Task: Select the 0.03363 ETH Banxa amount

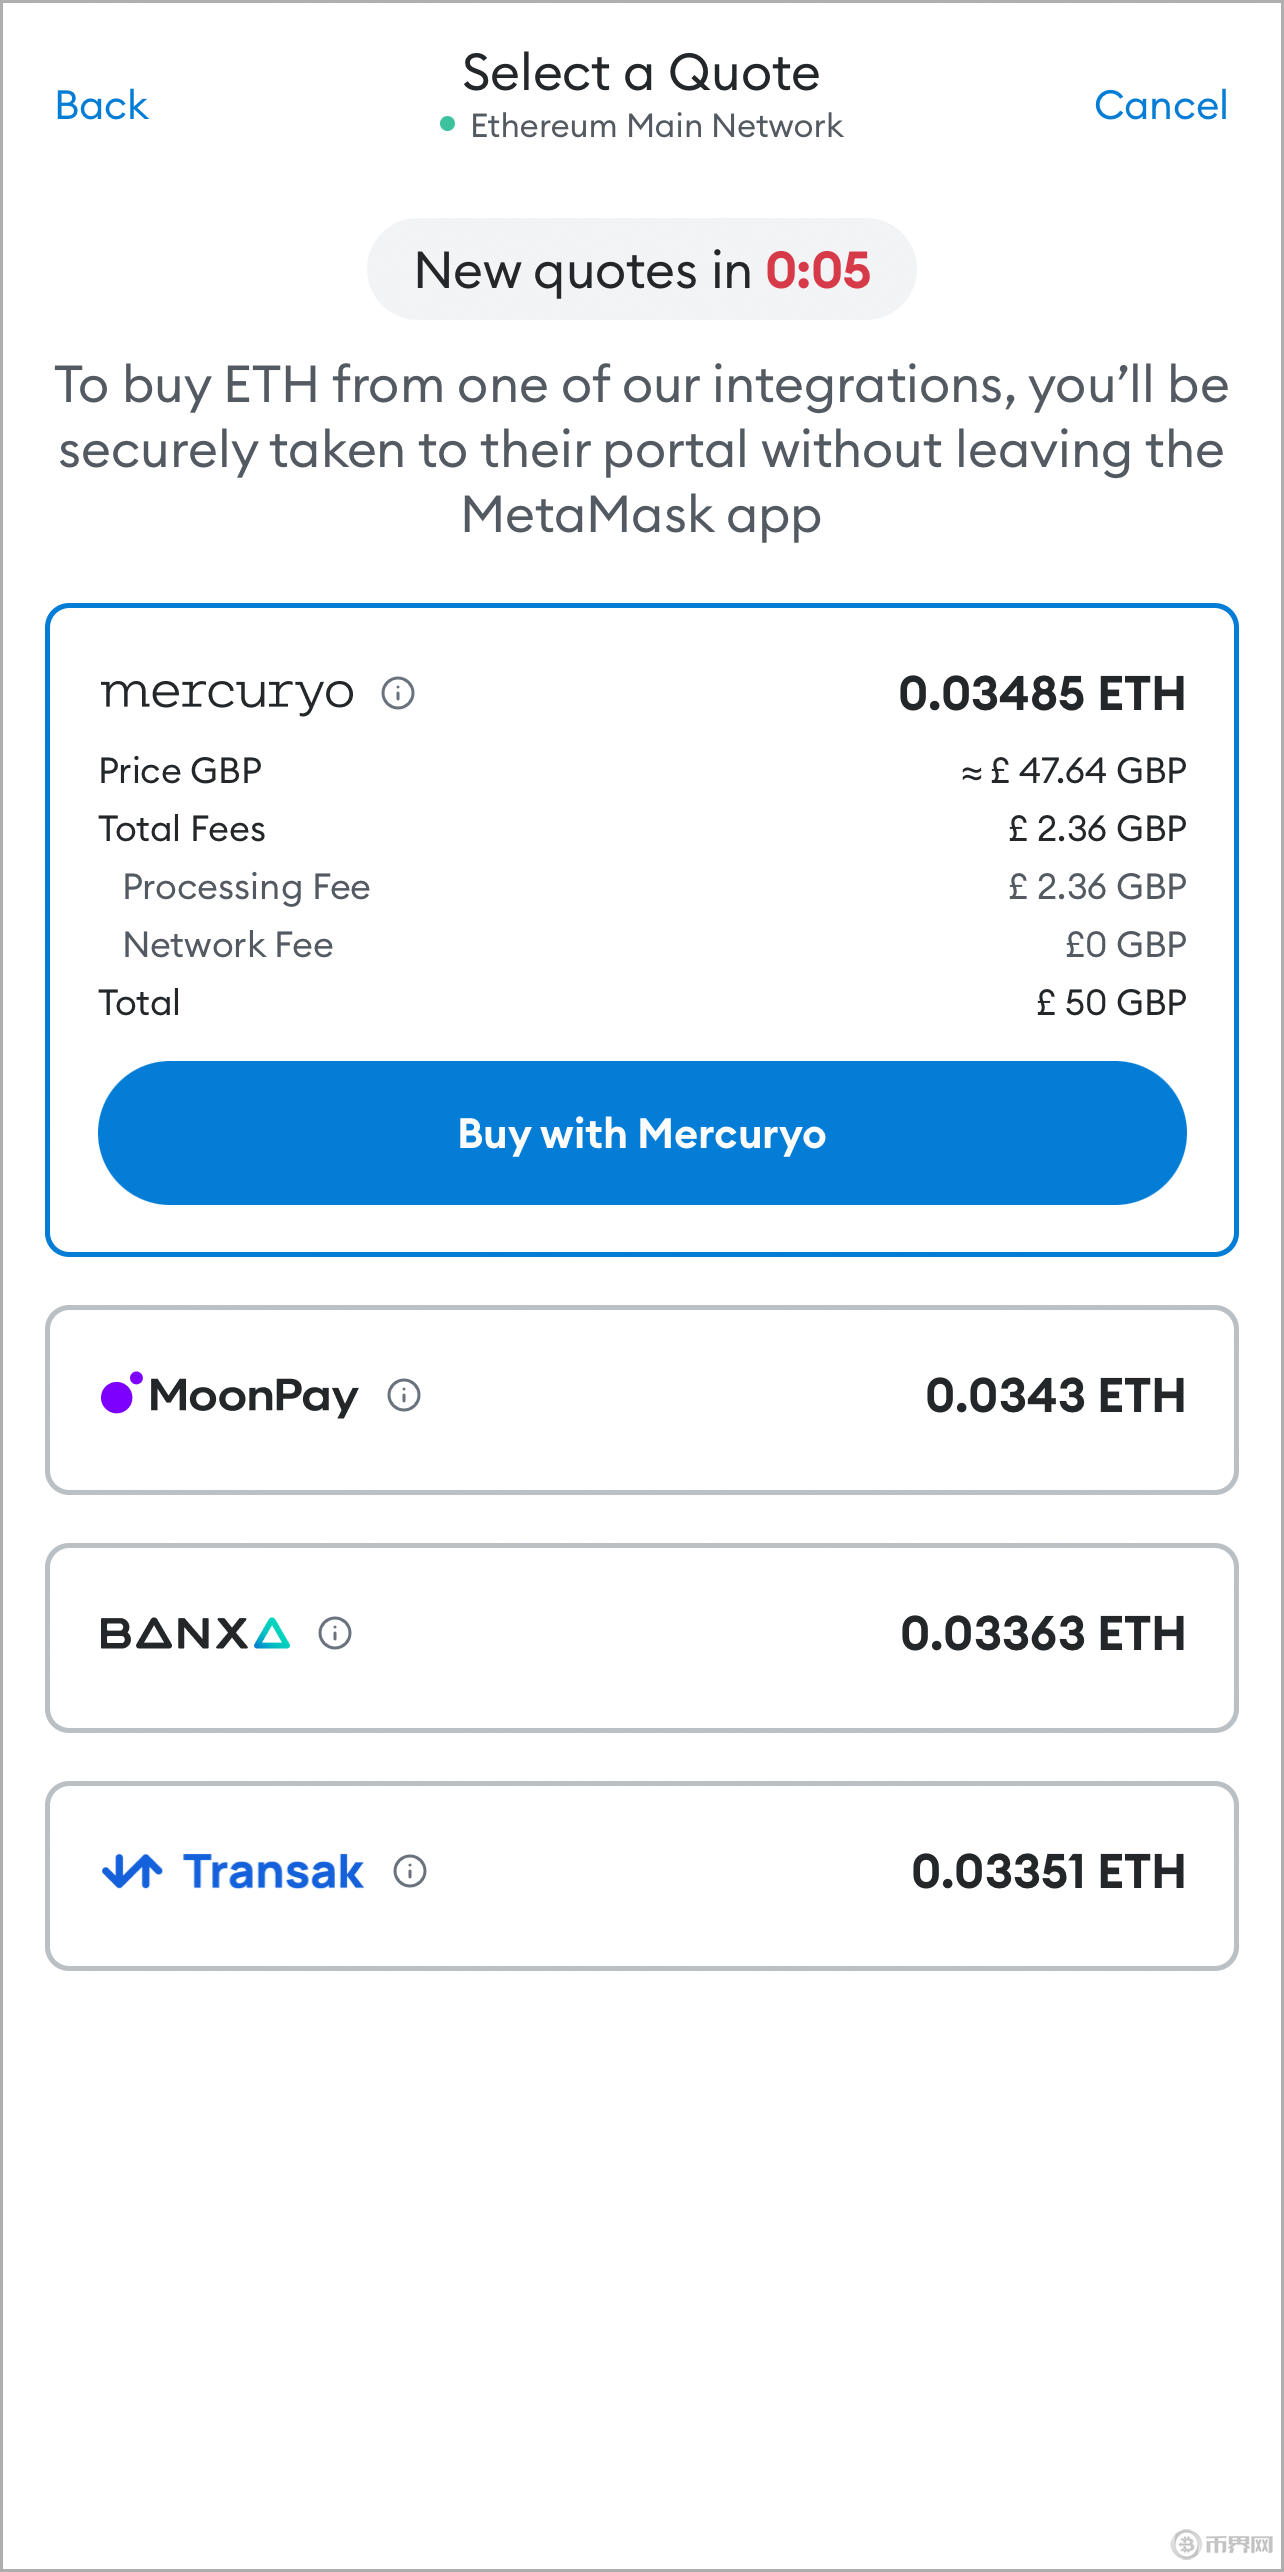Action: [x=1043, y=1633]
